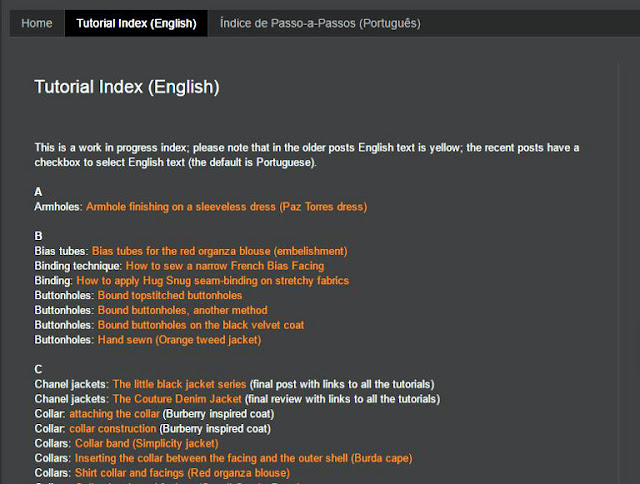
Task: Open Armhole finishing on a sleeveless dress link
Action: 226,207
